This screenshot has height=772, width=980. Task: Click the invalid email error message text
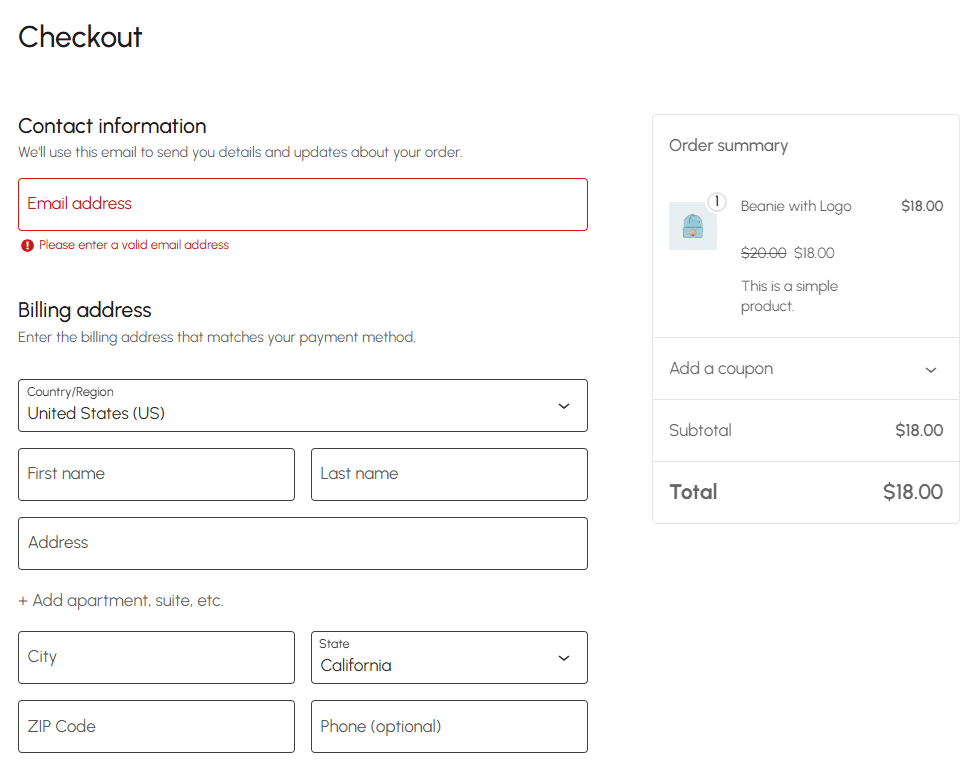[134, 245]
